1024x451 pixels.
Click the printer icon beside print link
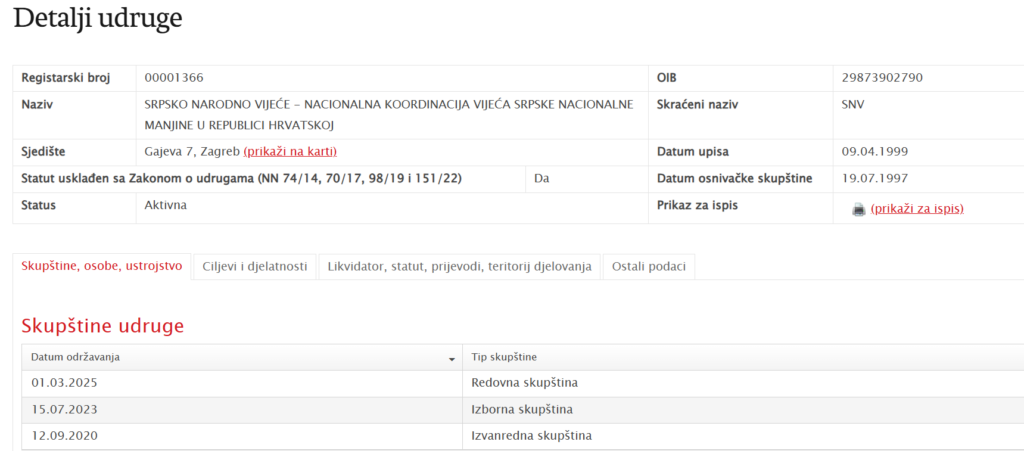(x=858, y=209)
